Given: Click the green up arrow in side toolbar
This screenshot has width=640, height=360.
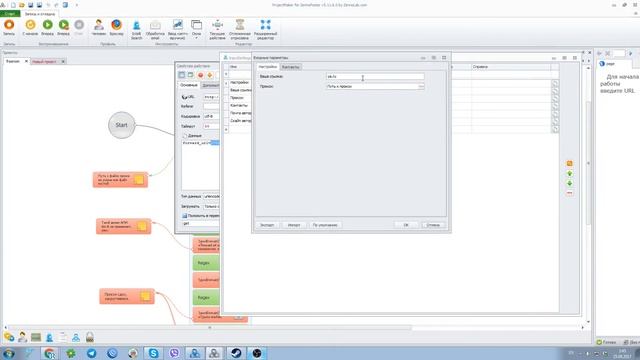Looking at the screenshot, I should (x=570, y=173).
